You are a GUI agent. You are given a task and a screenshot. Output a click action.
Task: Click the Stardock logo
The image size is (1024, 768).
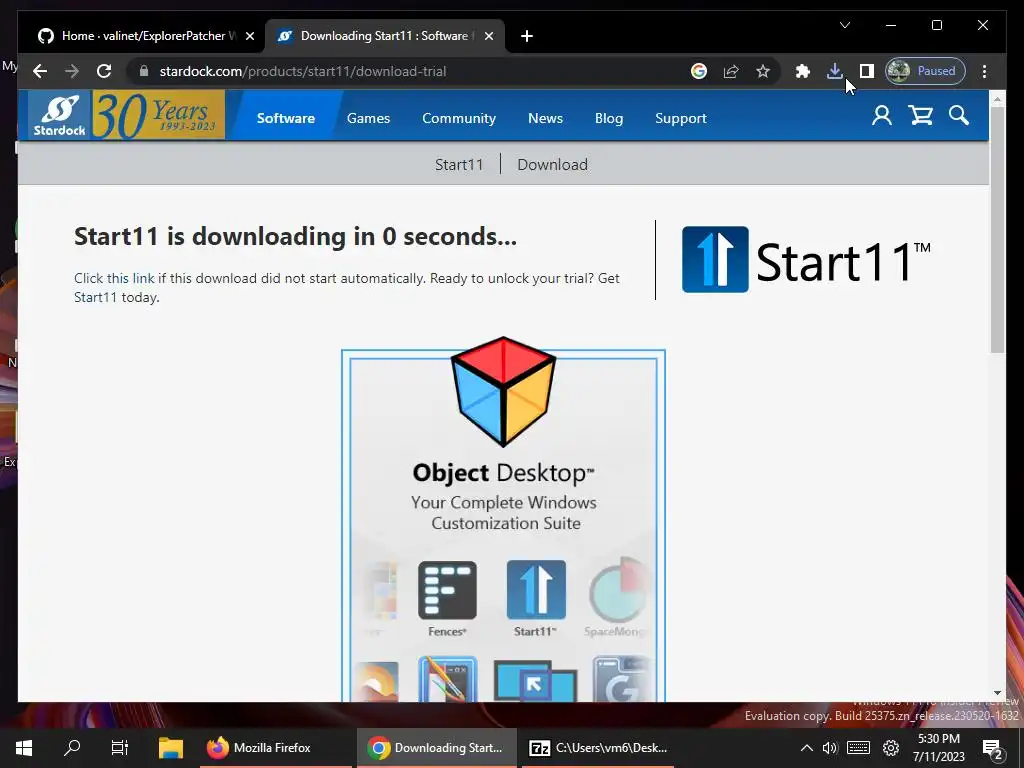pyautogui.click(x=59, y=116)
